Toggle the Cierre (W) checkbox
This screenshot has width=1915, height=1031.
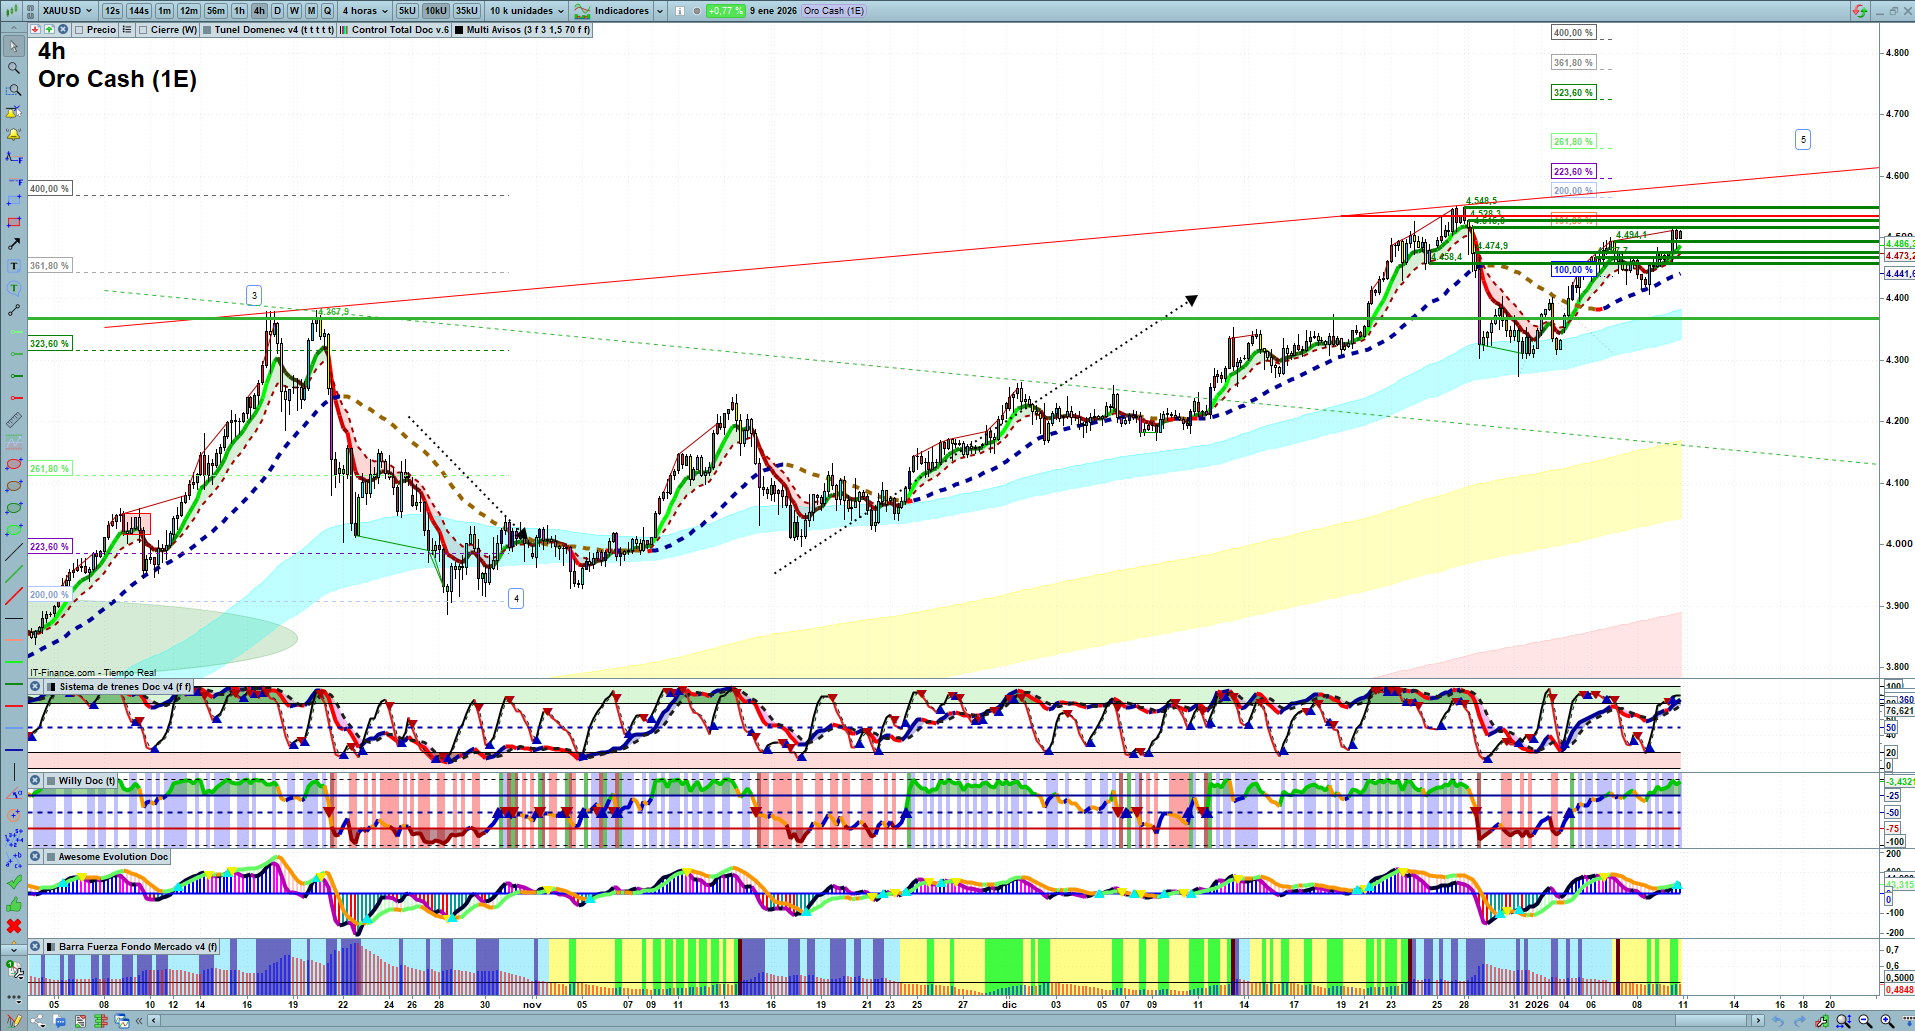coord(144,30)
